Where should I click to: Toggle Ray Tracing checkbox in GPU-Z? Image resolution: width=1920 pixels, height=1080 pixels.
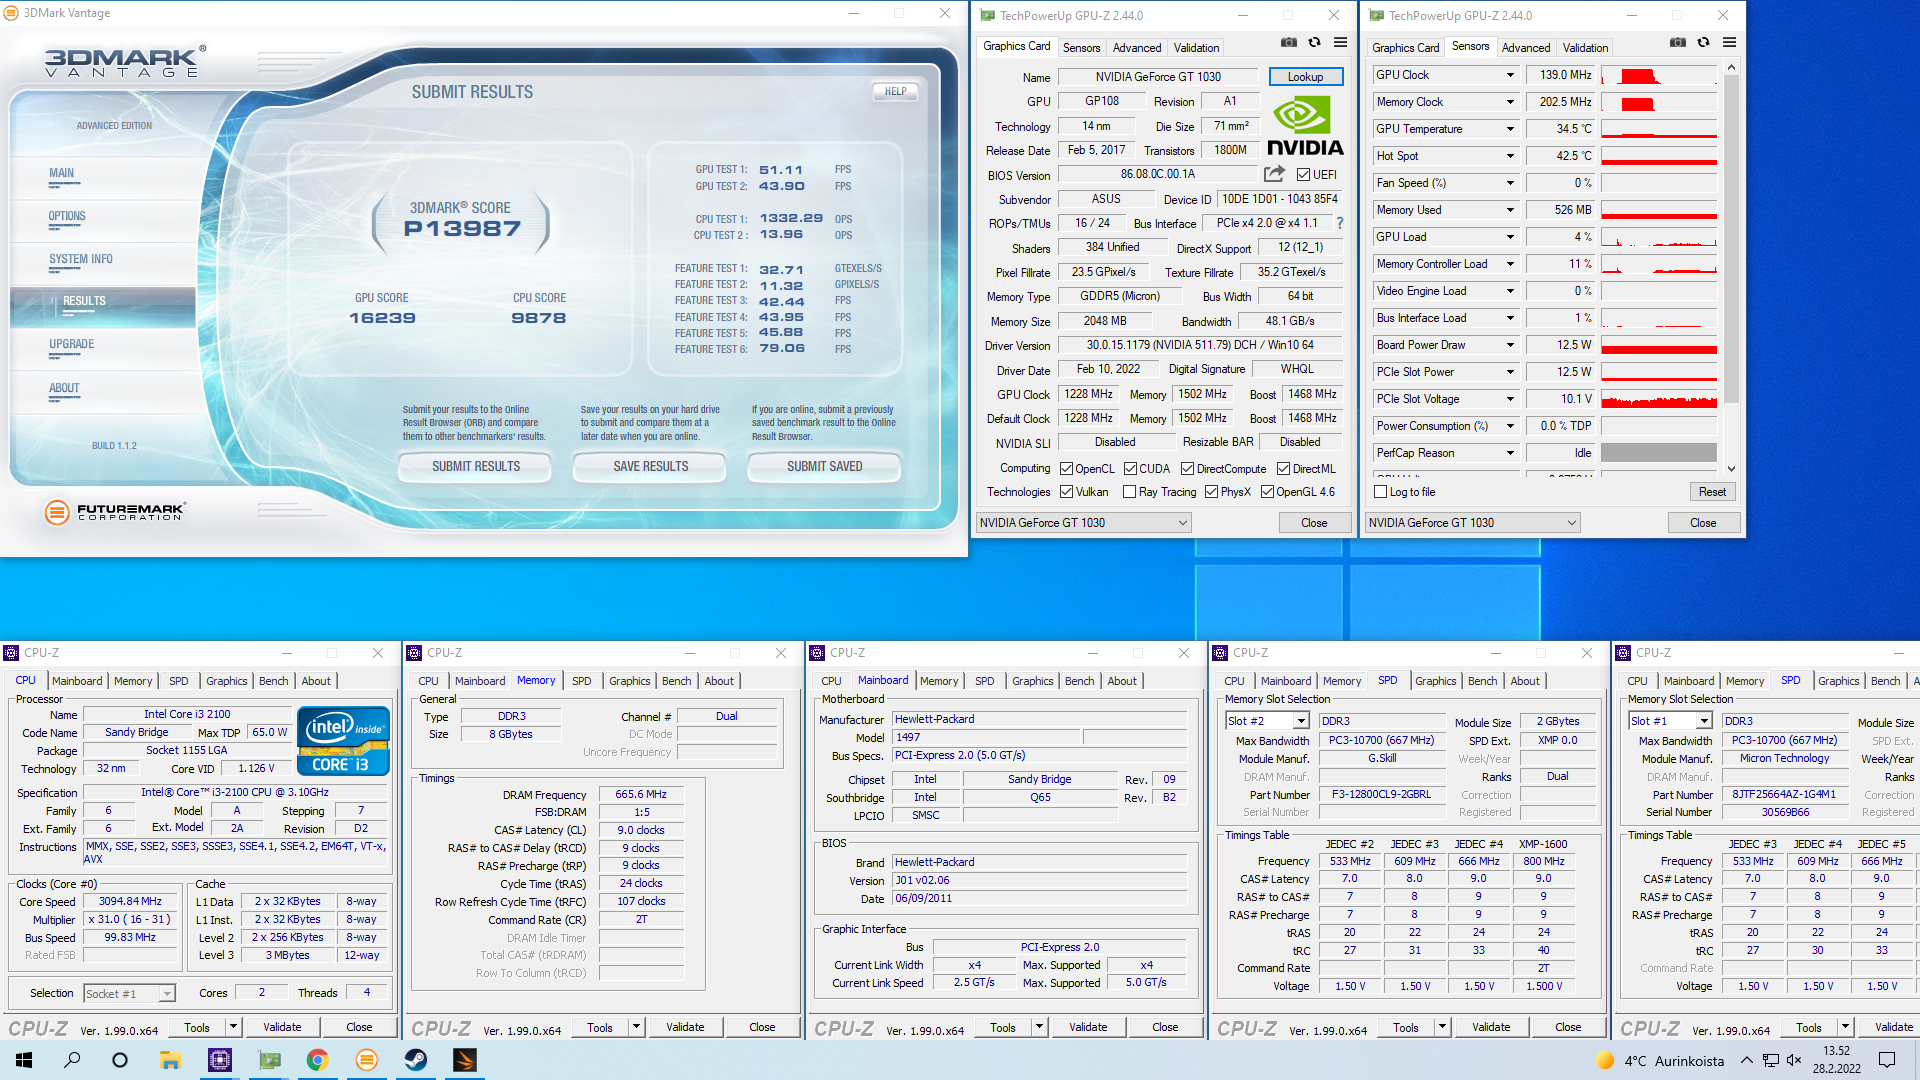(x=1129, y=492)
